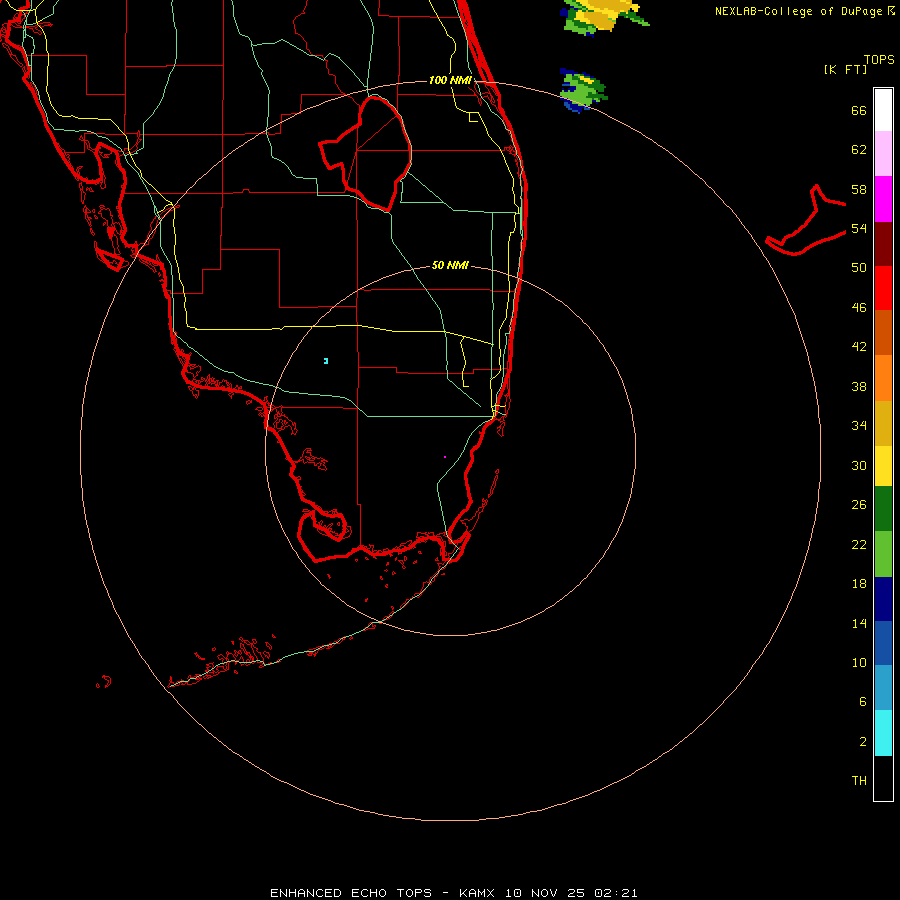900x900 pixels.
Task: Click the '54' scale label
Action: pyautogui.click(x=859, y=228)
